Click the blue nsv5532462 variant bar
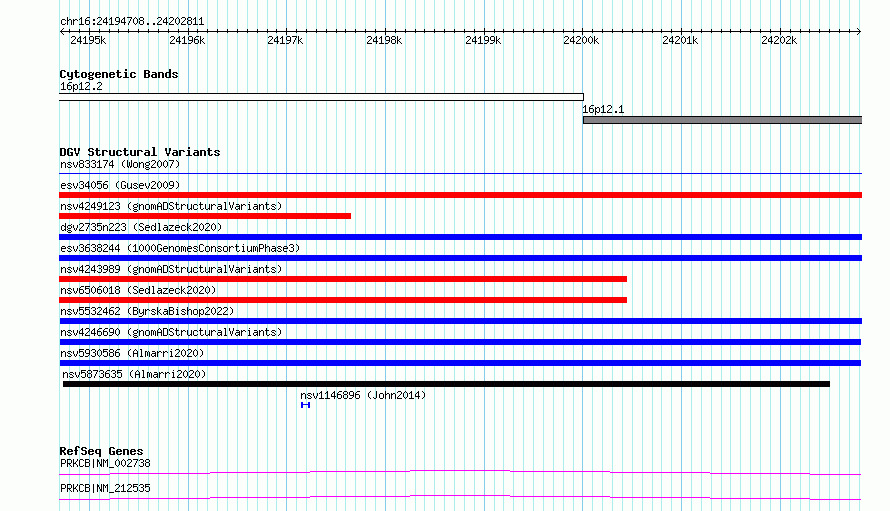The image size is (890, 511). pos(460,321)
